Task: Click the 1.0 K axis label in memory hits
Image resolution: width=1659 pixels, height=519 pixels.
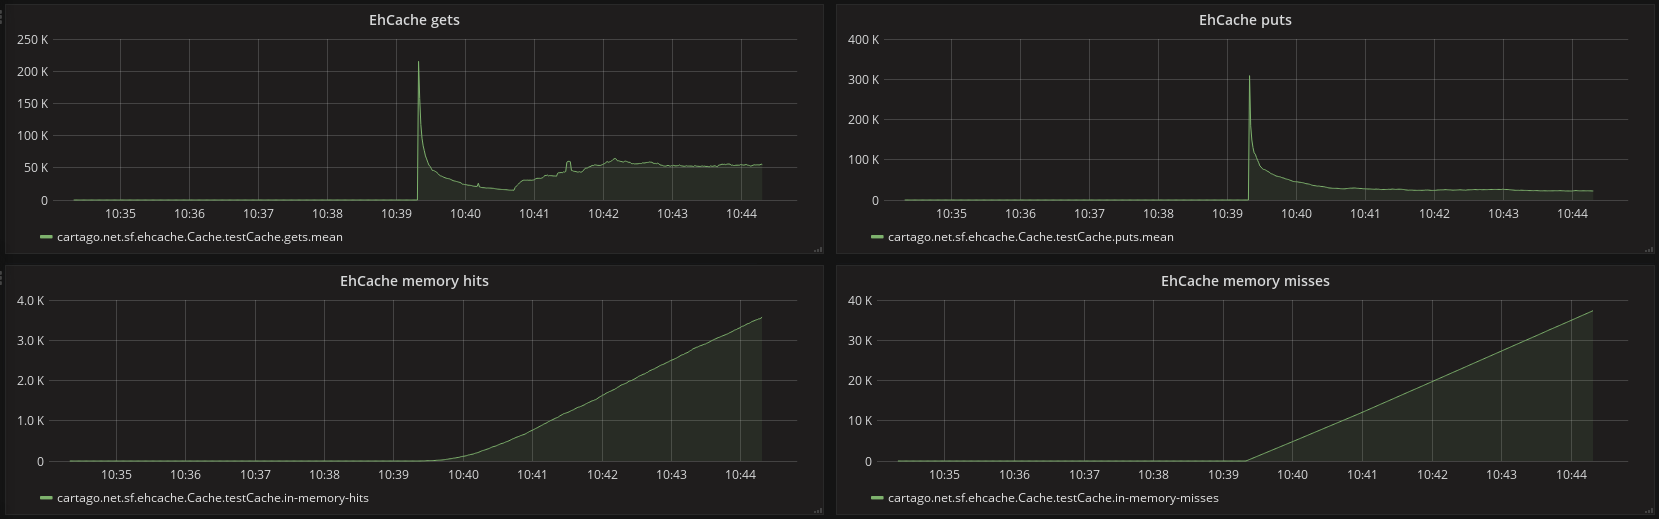Action: pyautogui.click(x=30, y=421)
